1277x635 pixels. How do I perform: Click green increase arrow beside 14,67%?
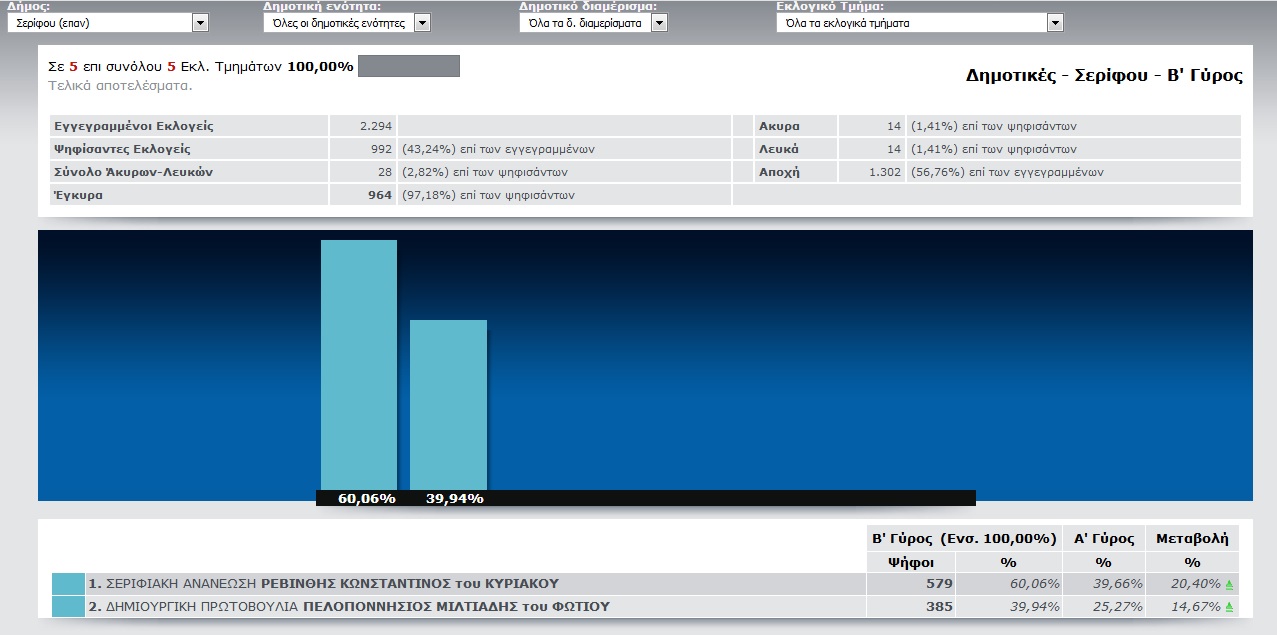point(1229,608)
